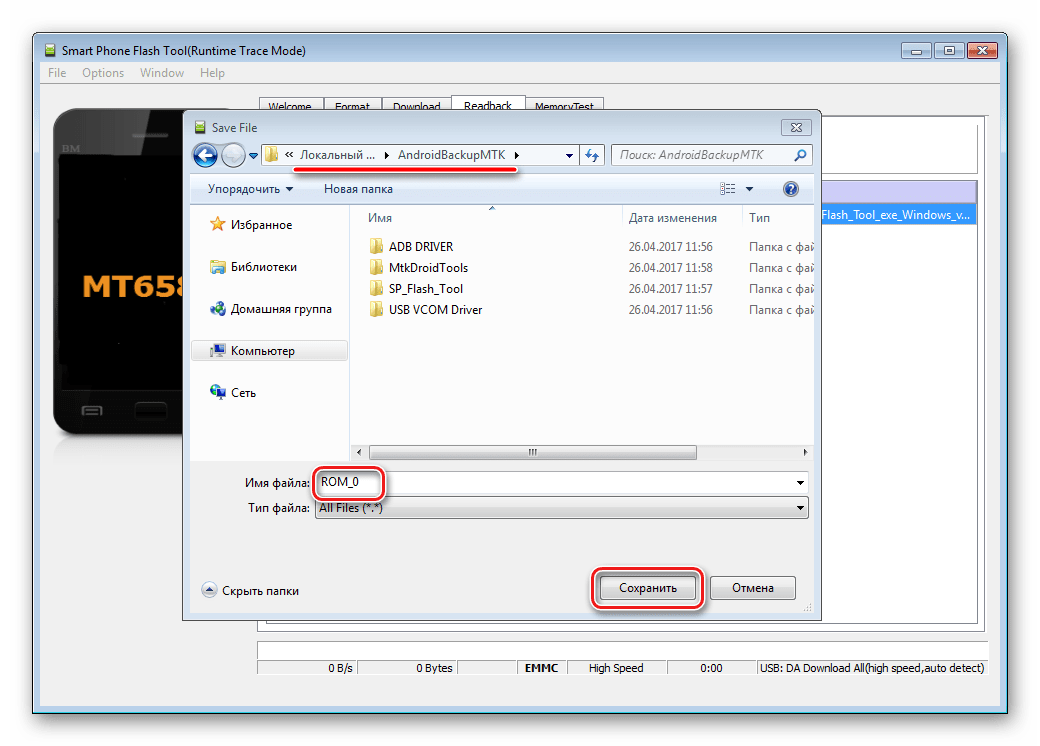
Task: Open the Тип файла All Files combo box
Action: 561,509
